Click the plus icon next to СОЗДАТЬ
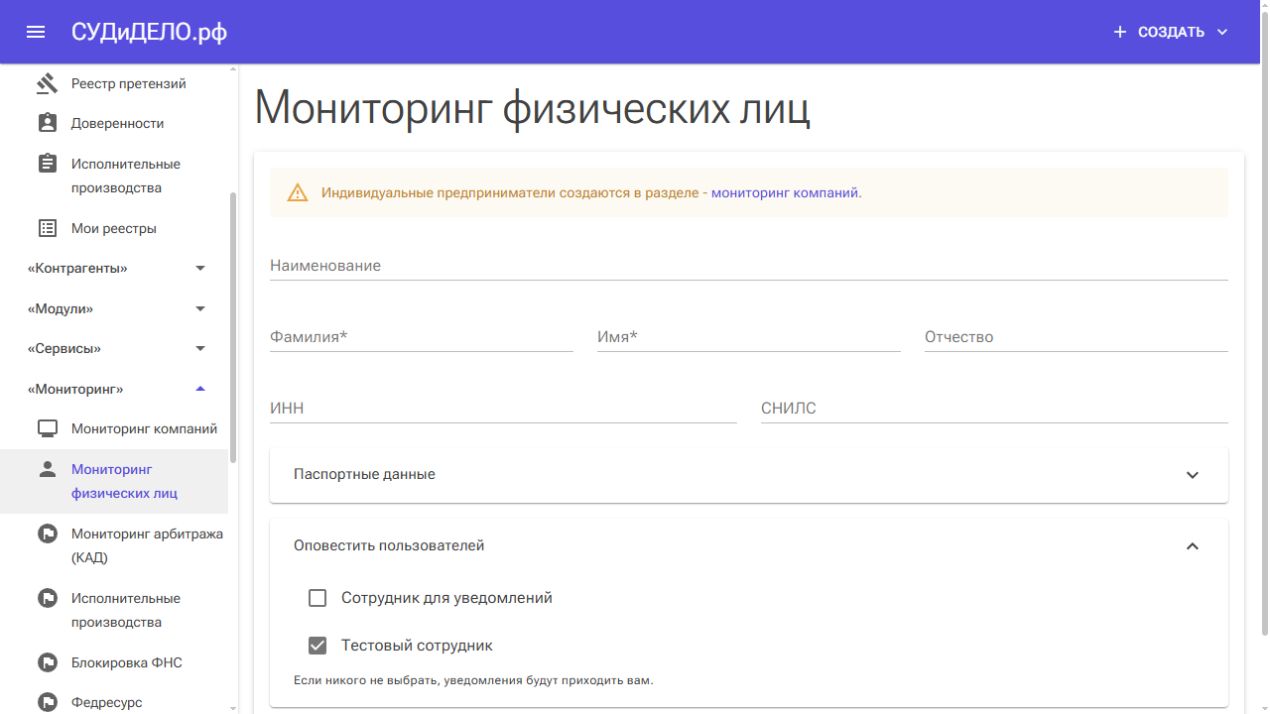 click(1120, 32)
